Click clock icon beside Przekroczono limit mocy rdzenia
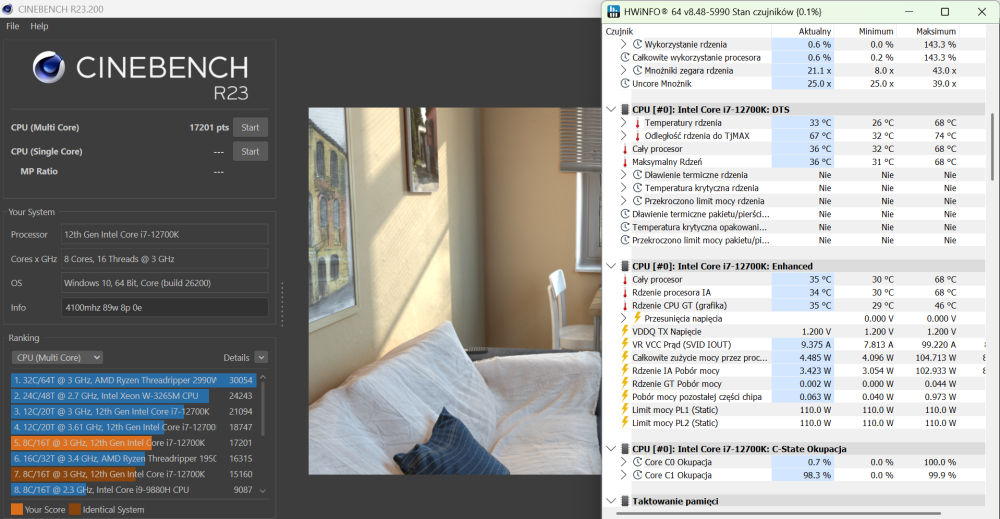Image resolution: width=1000 pixels, height=519 pixels. pos(637,201)
